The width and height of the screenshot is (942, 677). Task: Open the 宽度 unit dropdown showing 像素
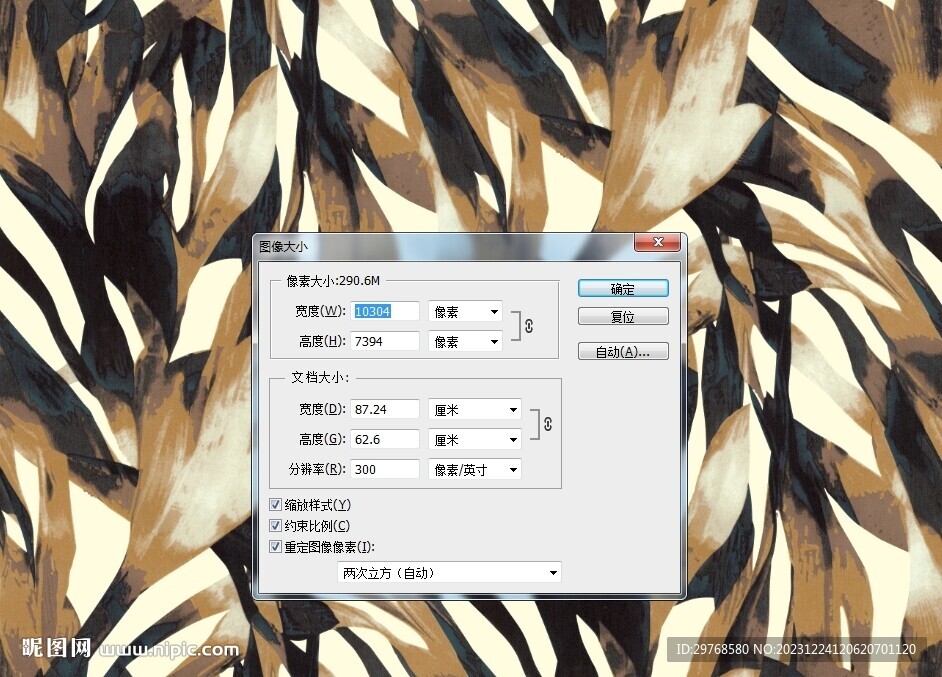click(464, 311)
